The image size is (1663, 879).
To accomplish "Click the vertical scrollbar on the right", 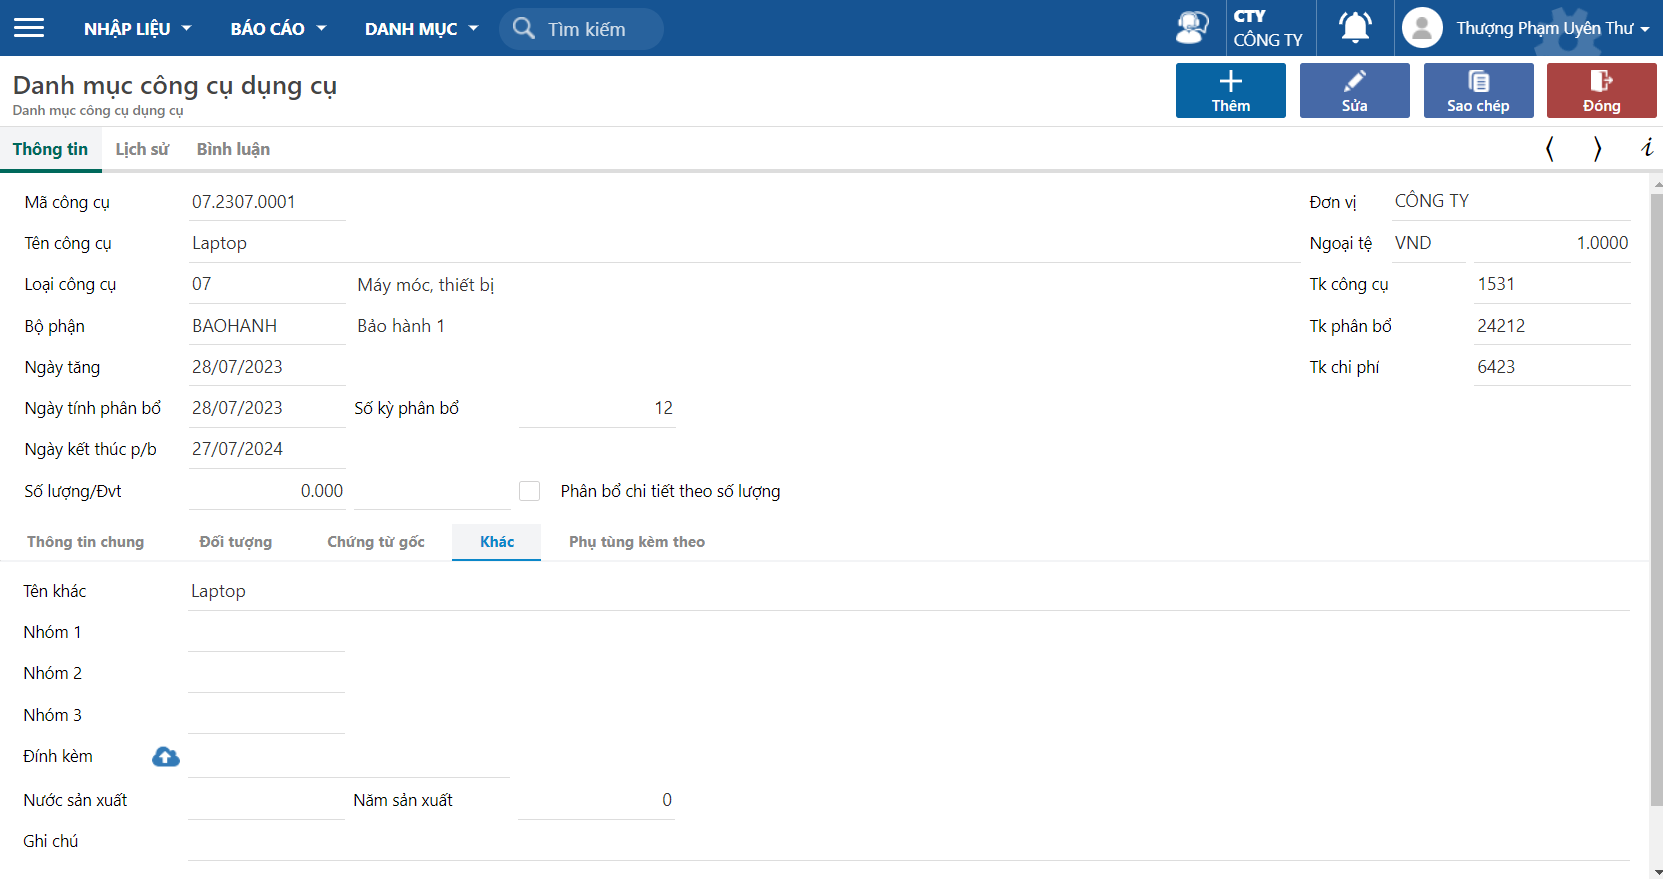I will pyautogui.click(x=1656, y=500).
